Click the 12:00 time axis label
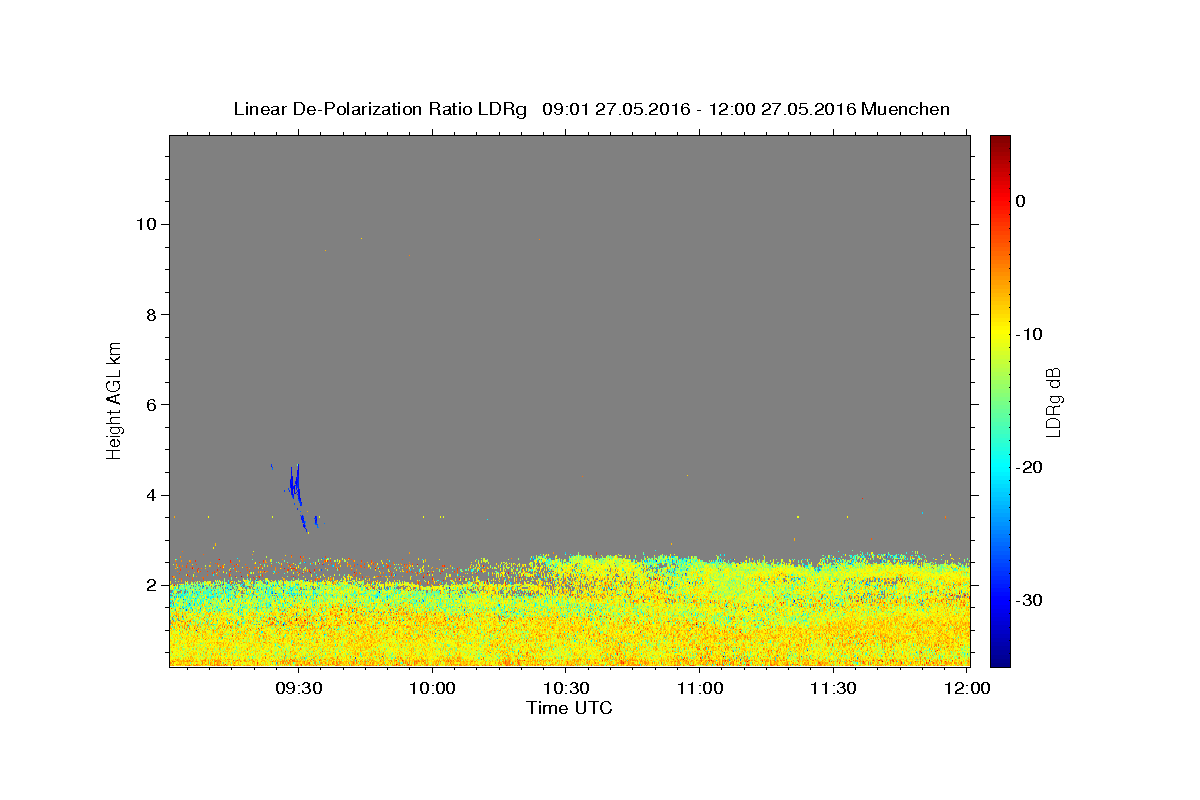This screenshot has width=1200, height=800. point(968,689)
